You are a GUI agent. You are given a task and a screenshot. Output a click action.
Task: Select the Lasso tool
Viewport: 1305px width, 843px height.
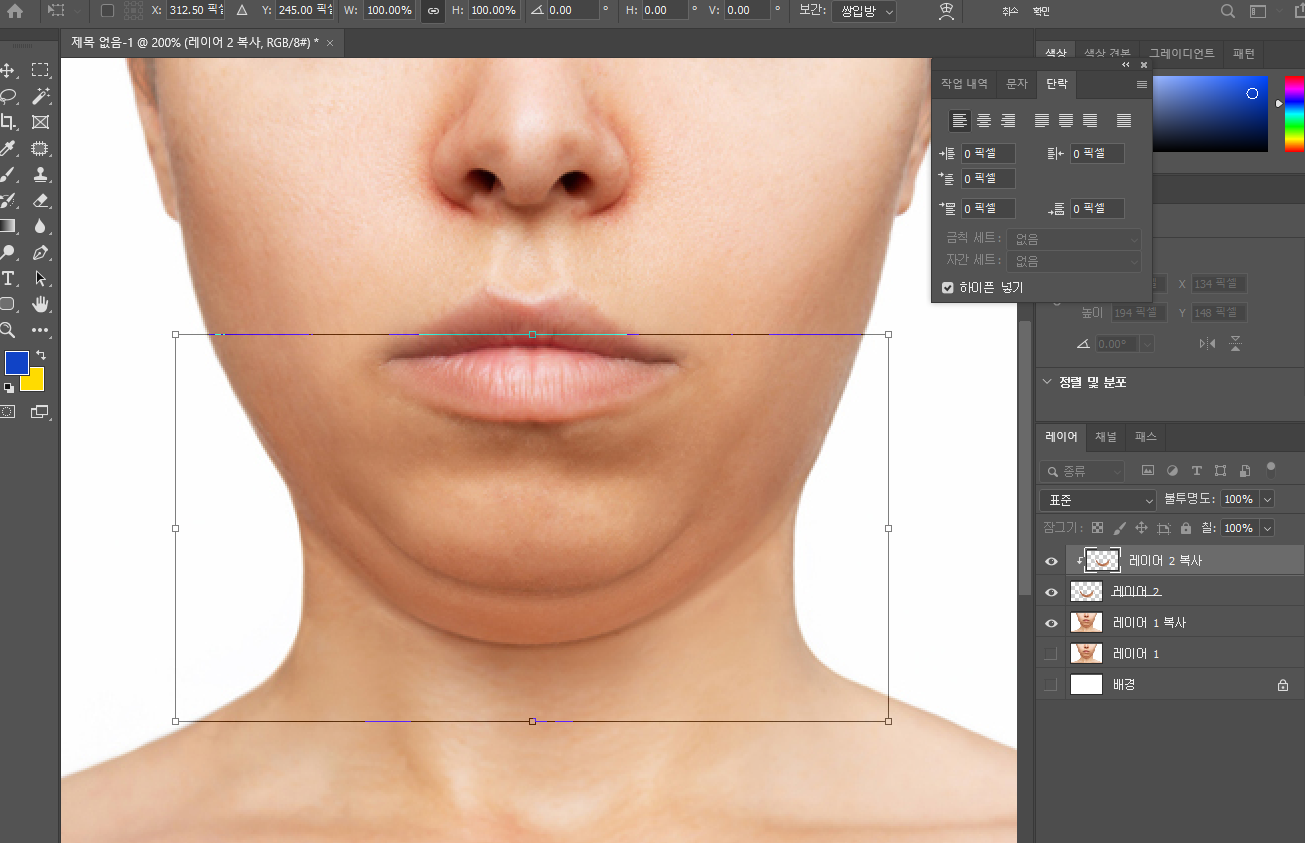click(x=8, y=96)
